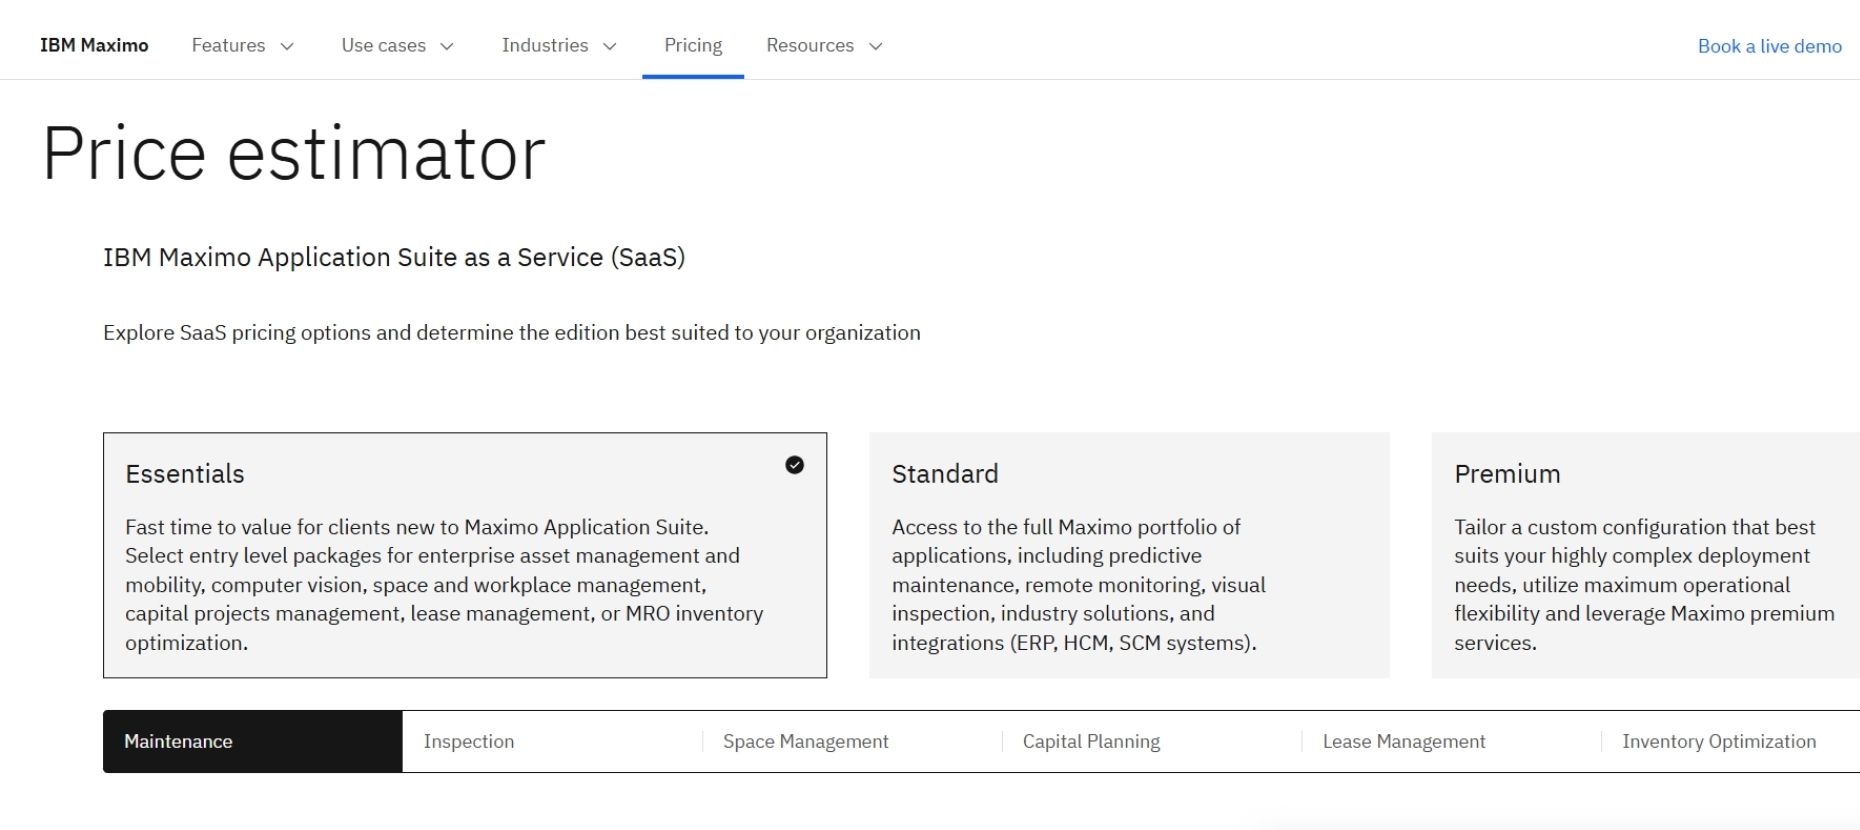The image size is (1860, 830).
Task: Click the Explore SaaS pricing options text
Action: click(512, 333)
